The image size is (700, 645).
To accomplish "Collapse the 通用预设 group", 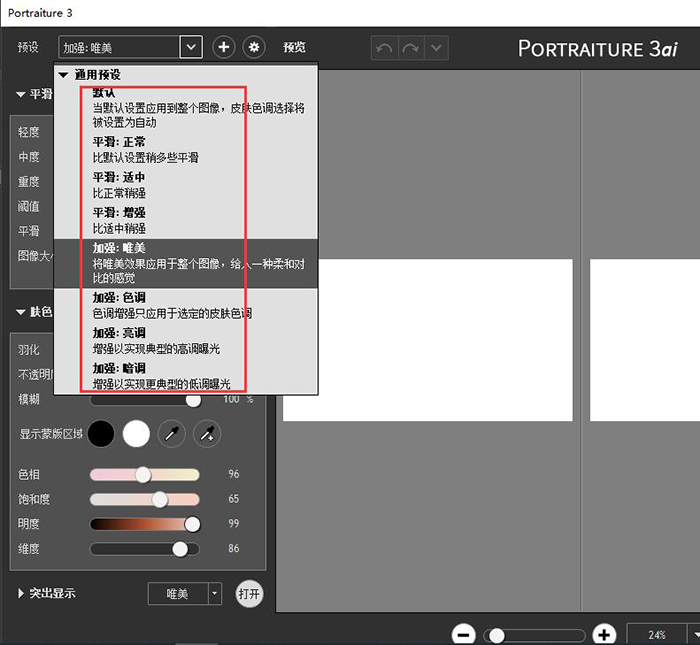I will 63,75.
